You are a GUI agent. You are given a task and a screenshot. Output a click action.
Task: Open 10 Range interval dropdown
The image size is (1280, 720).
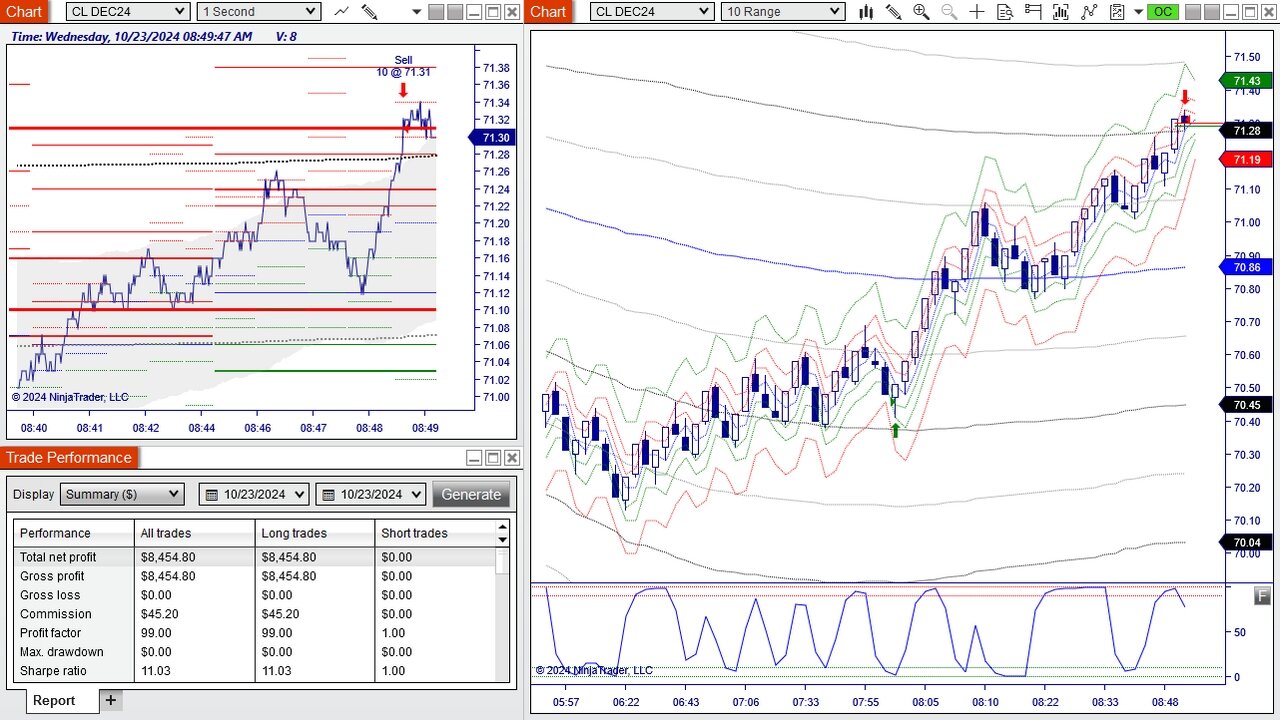tap(783, 11)
